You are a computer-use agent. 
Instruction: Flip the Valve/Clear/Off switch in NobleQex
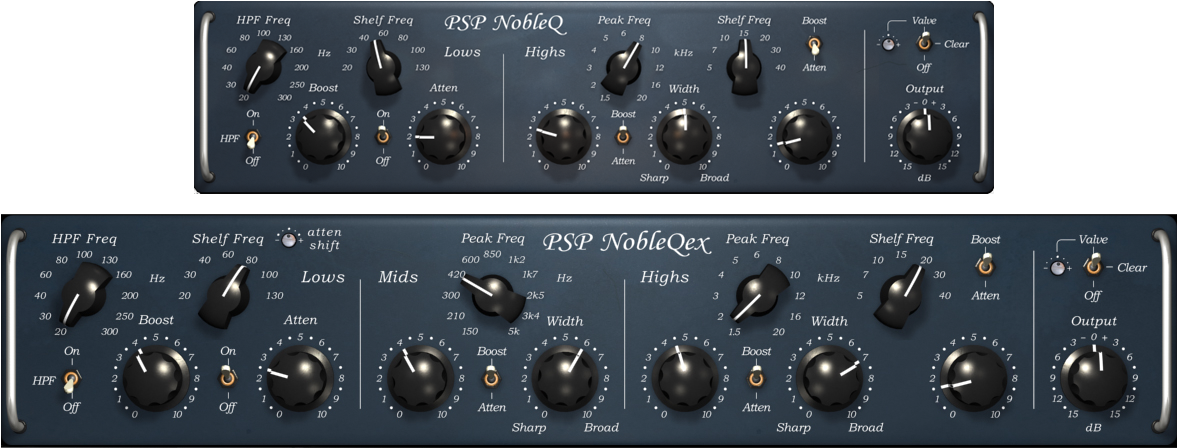click(x=1094, y=264)
